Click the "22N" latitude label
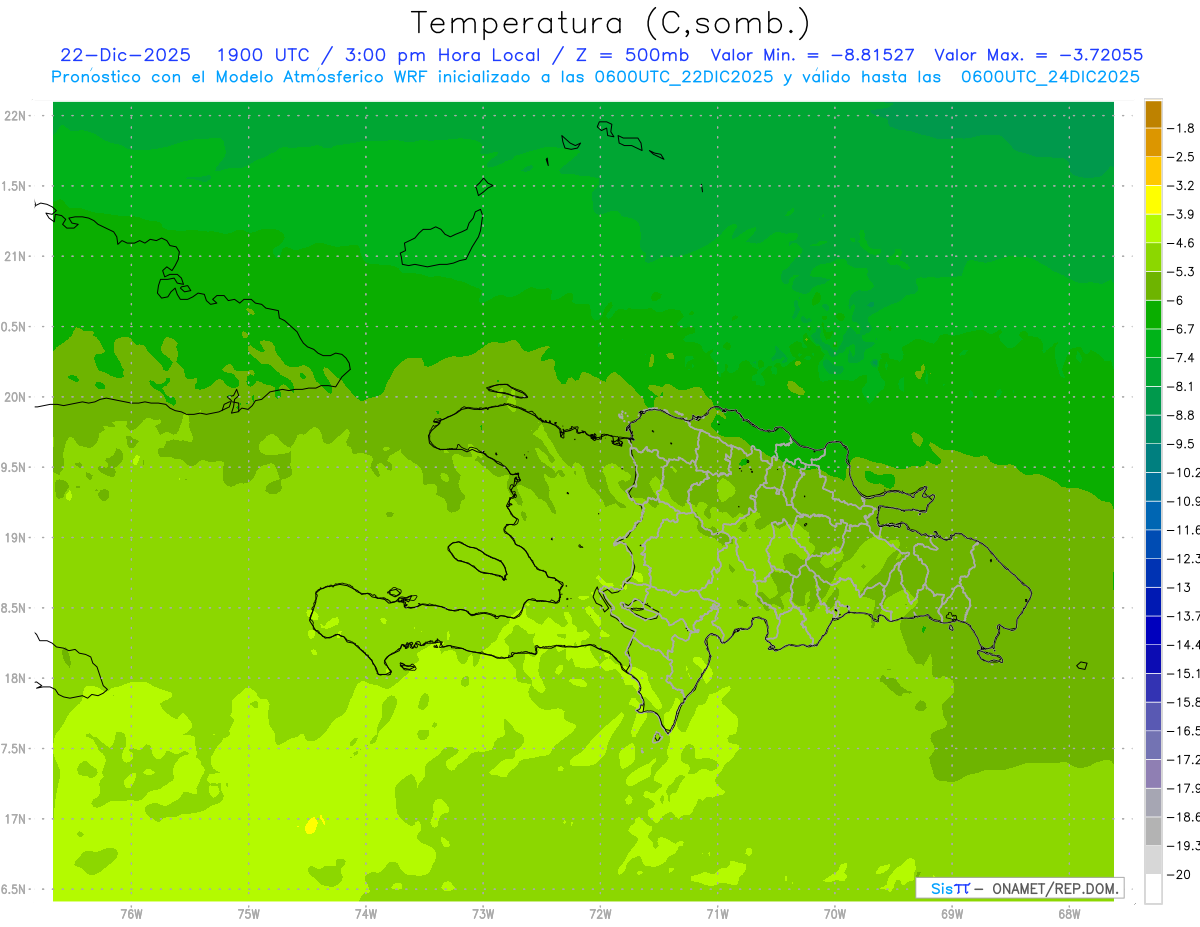1200x927 pixels. point(16,116)
